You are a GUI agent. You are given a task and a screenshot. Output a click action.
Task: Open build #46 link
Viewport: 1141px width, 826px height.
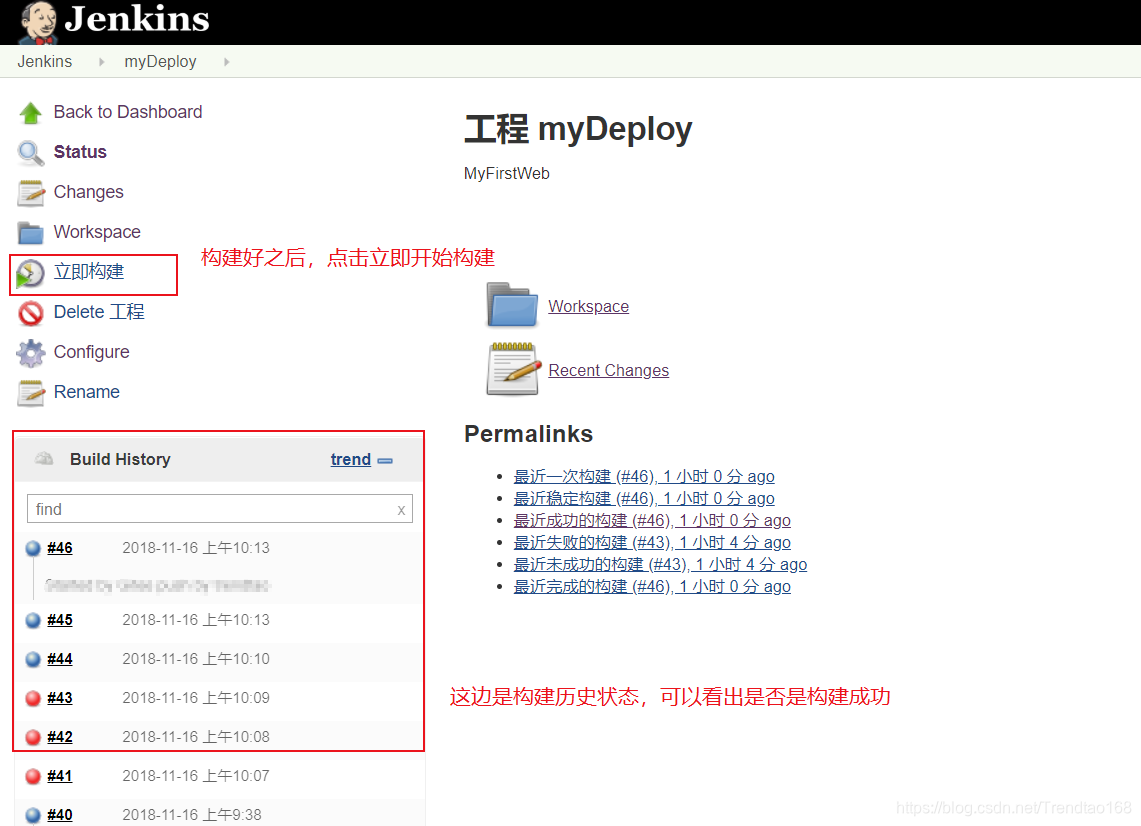[60, 548]
